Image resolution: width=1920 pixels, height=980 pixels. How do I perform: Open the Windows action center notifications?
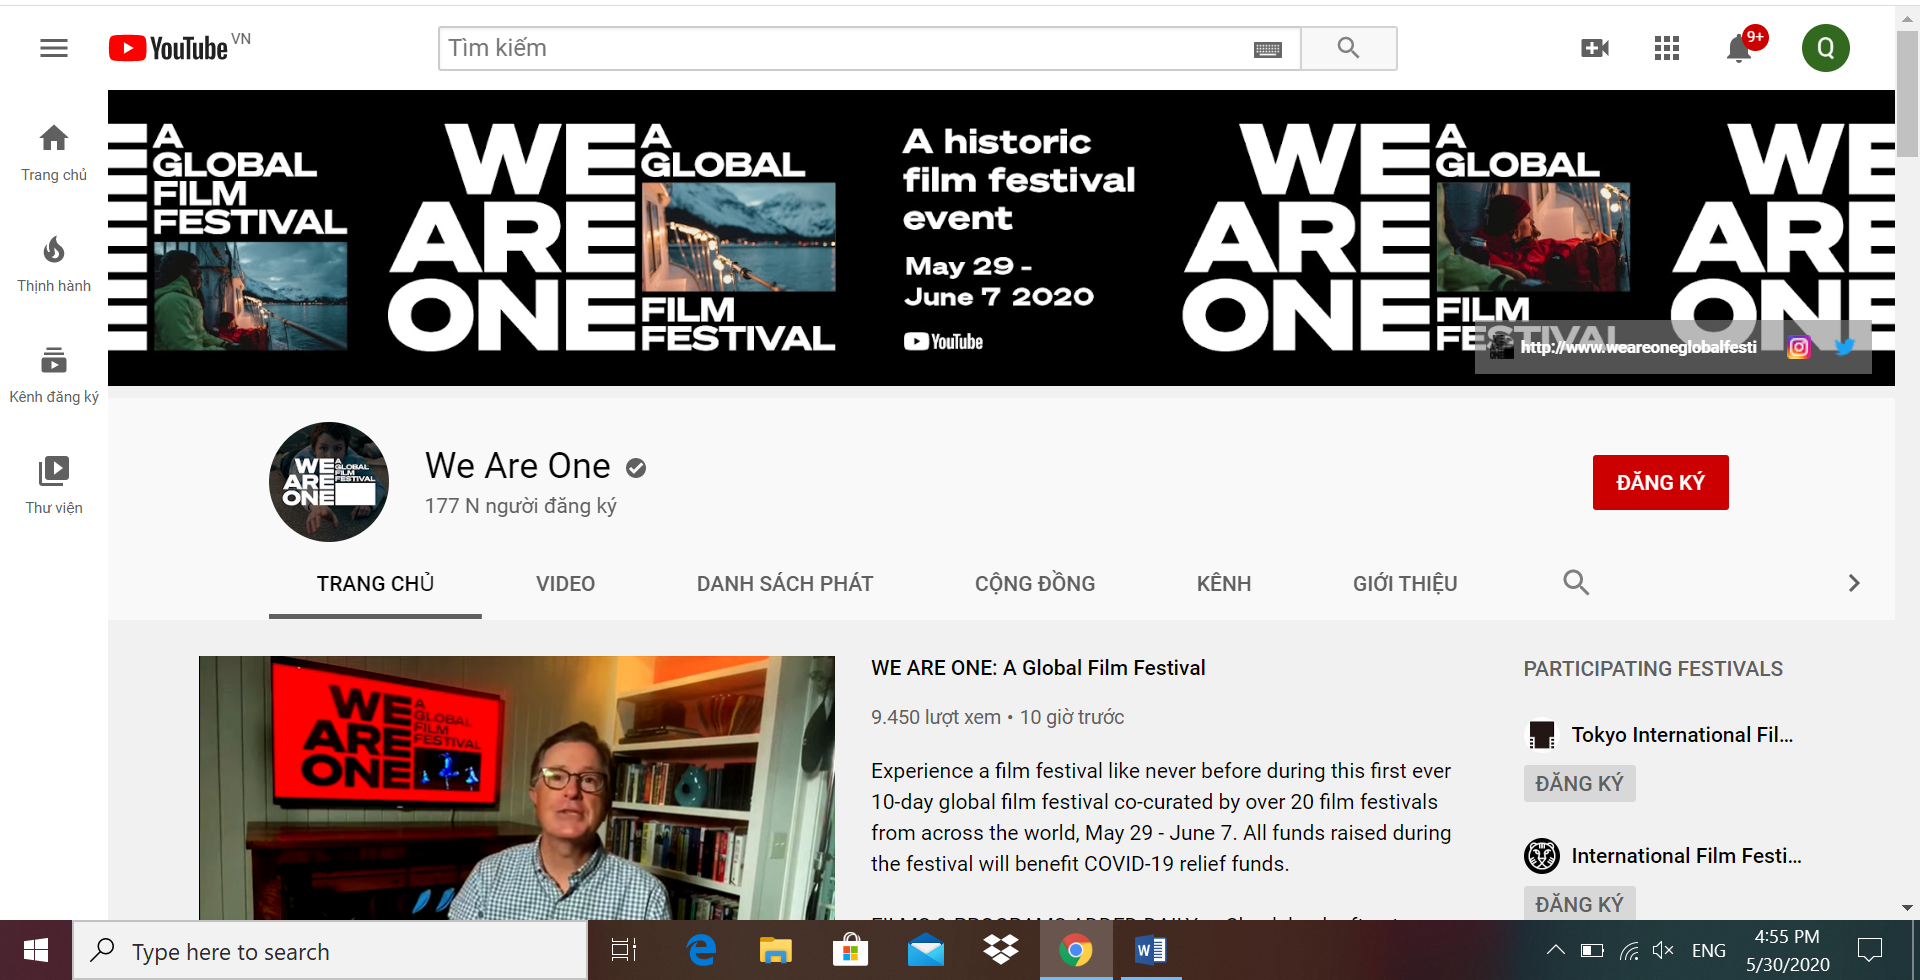(x=1870, y=950)
